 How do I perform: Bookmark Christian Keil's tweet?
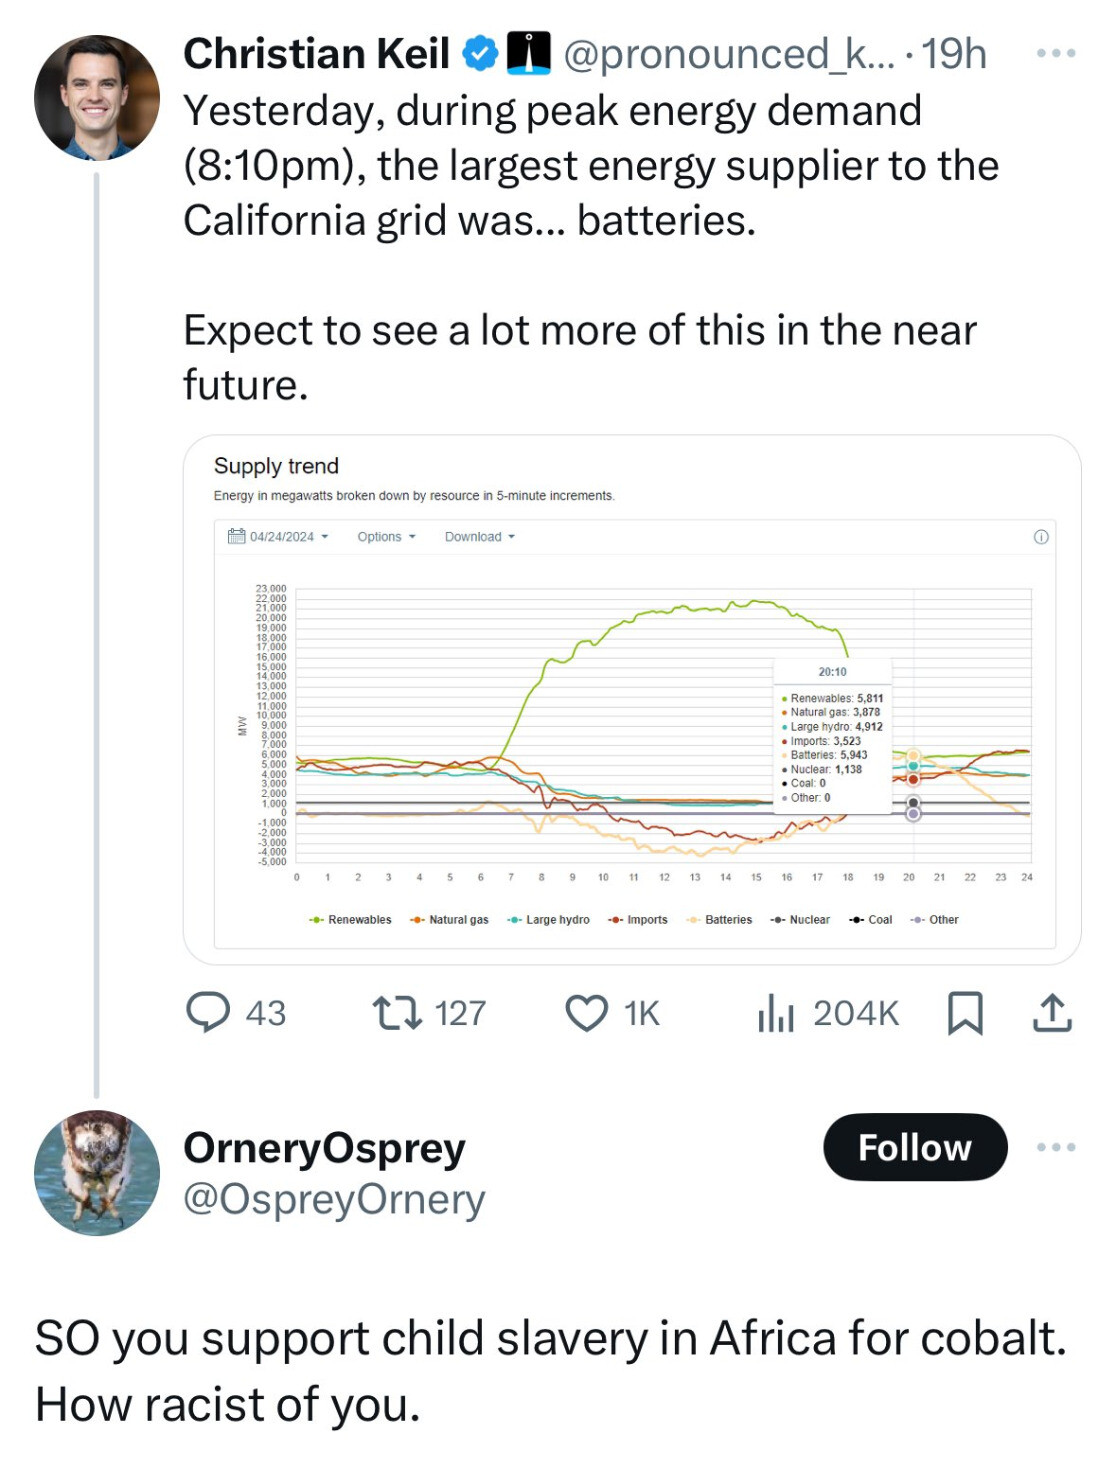(x=964, y=1012)
